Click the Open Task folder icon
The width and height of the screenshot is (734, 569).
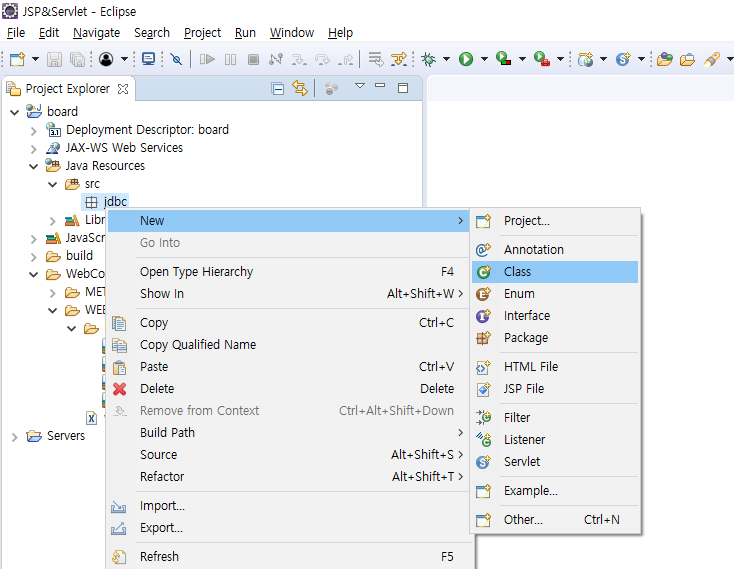pyautogui.click(x=687, y=59)
